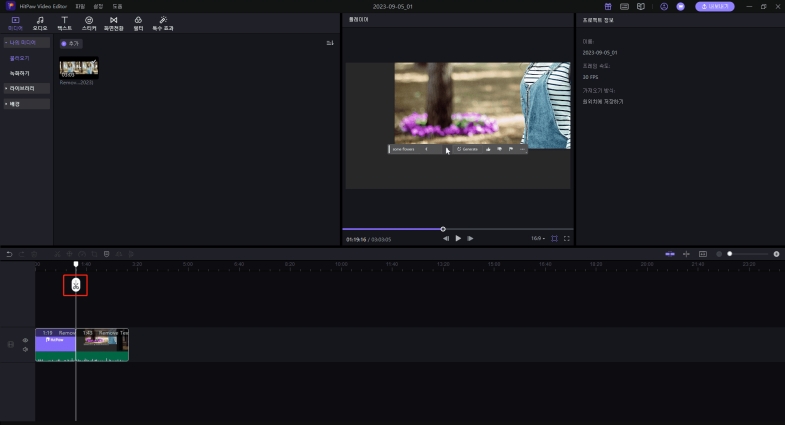Screen dimensions: 785x425
Task: Click the timeline zoom slider handle
Action: [730, 254]
